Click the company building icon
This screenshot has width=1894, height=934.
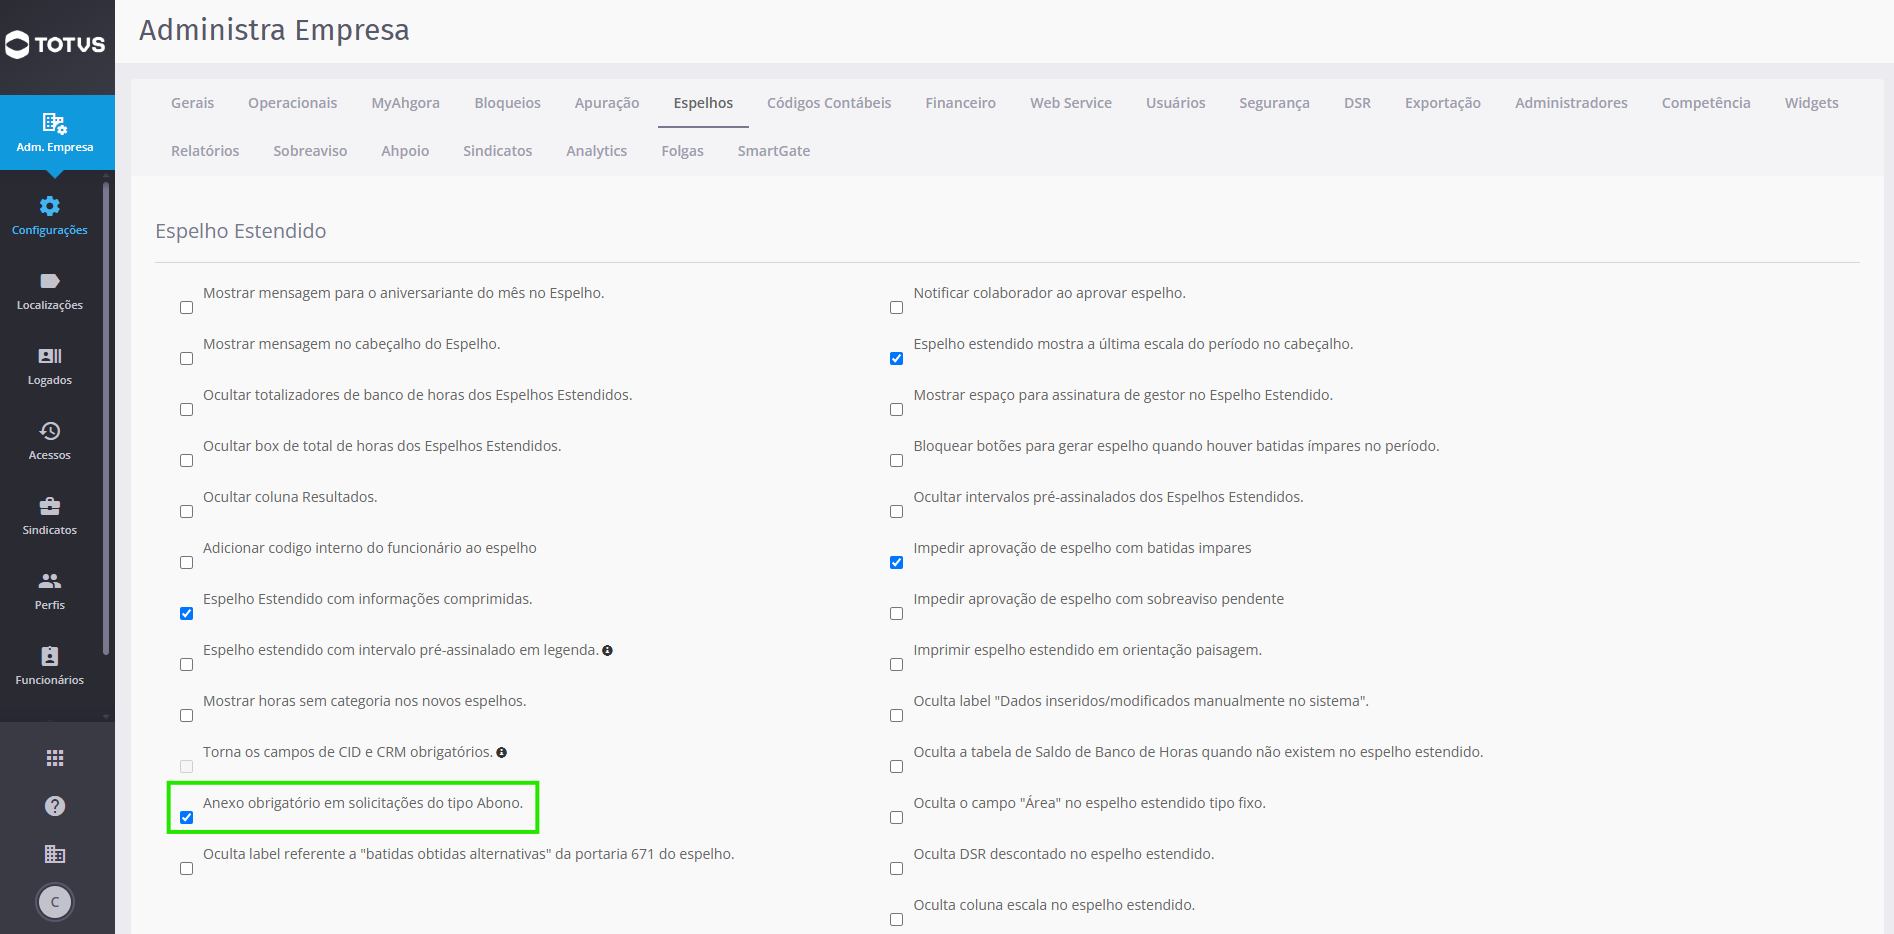[55, 854]
